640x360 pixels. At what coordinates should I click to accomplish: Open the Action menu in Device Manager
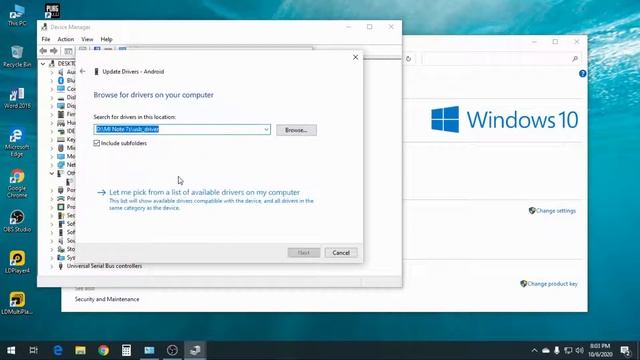[x=65, y=39]
